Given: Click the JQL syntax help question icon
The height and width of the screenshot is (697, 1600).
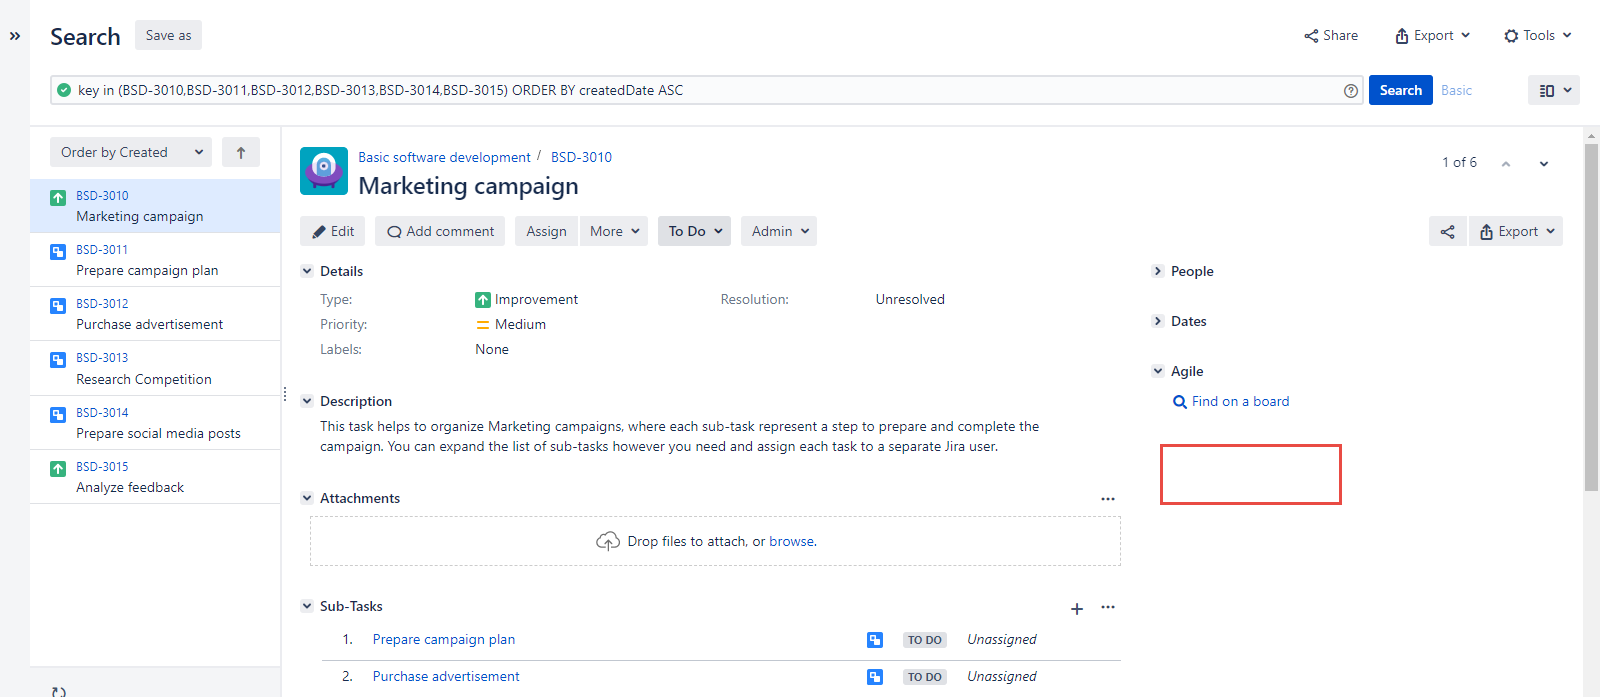Looking at the screenshot, I should pyautogui.click(x=1351, y=91).
